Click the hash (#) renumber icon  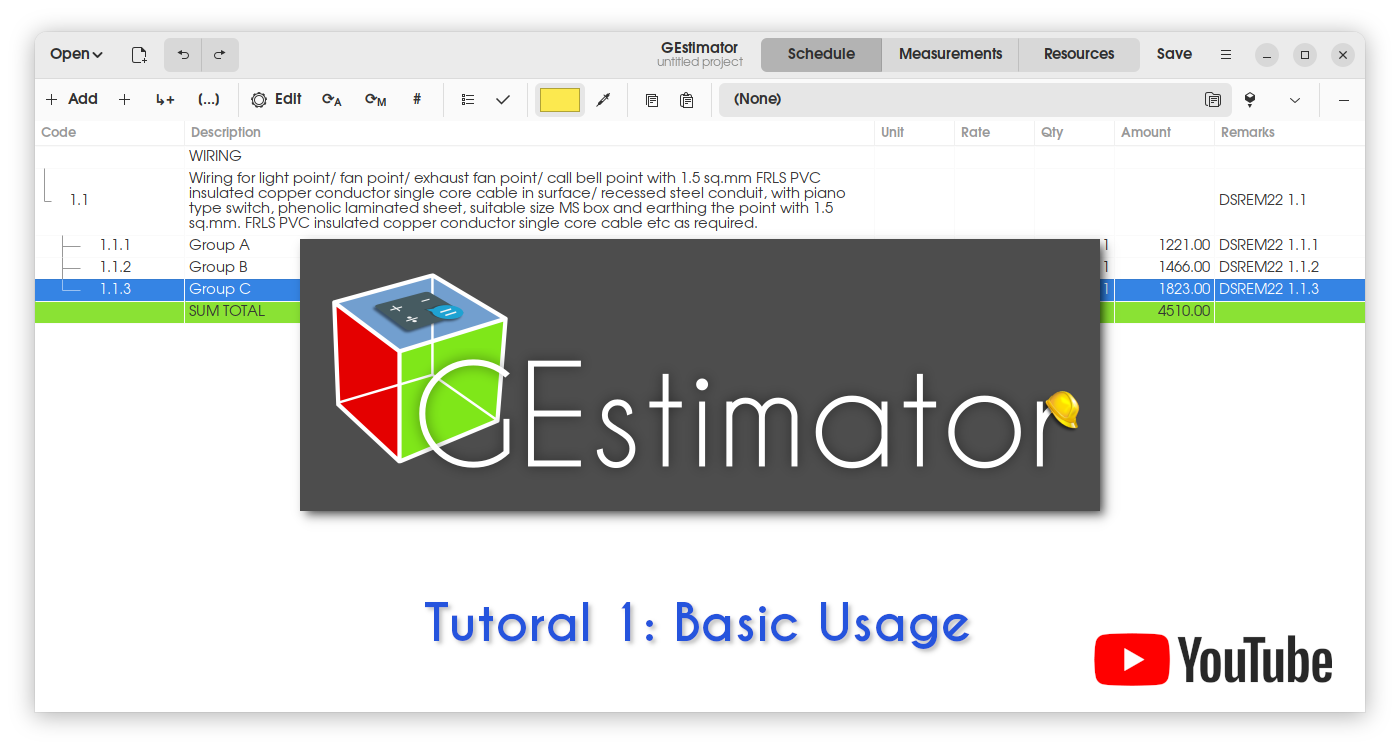tap(417, 99)
